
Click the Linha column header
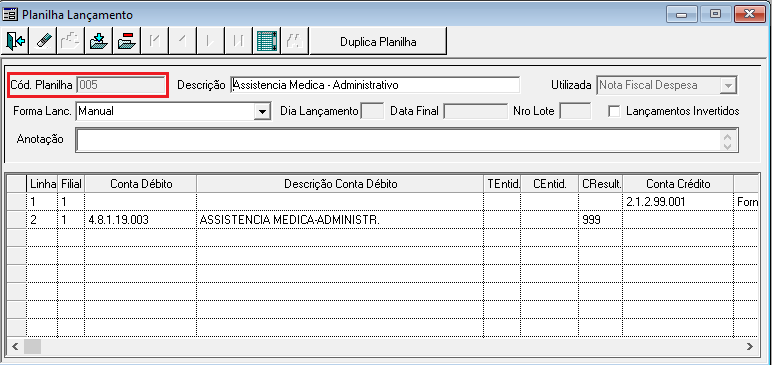point(42,184)
